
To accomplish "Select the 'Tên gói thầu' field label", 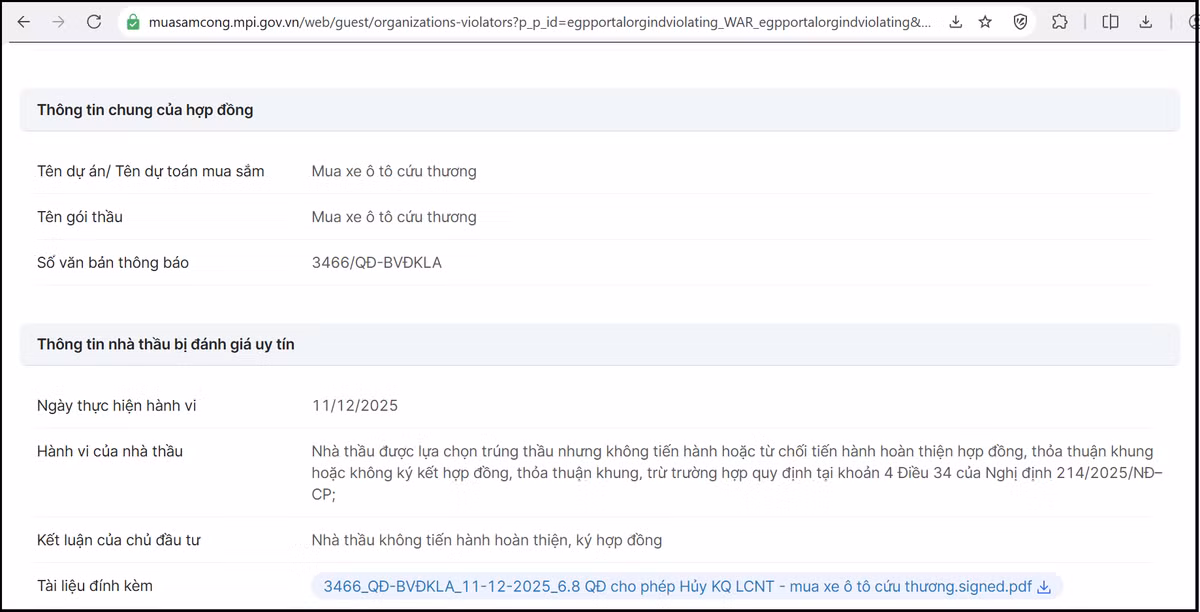I will pos(80,217).
